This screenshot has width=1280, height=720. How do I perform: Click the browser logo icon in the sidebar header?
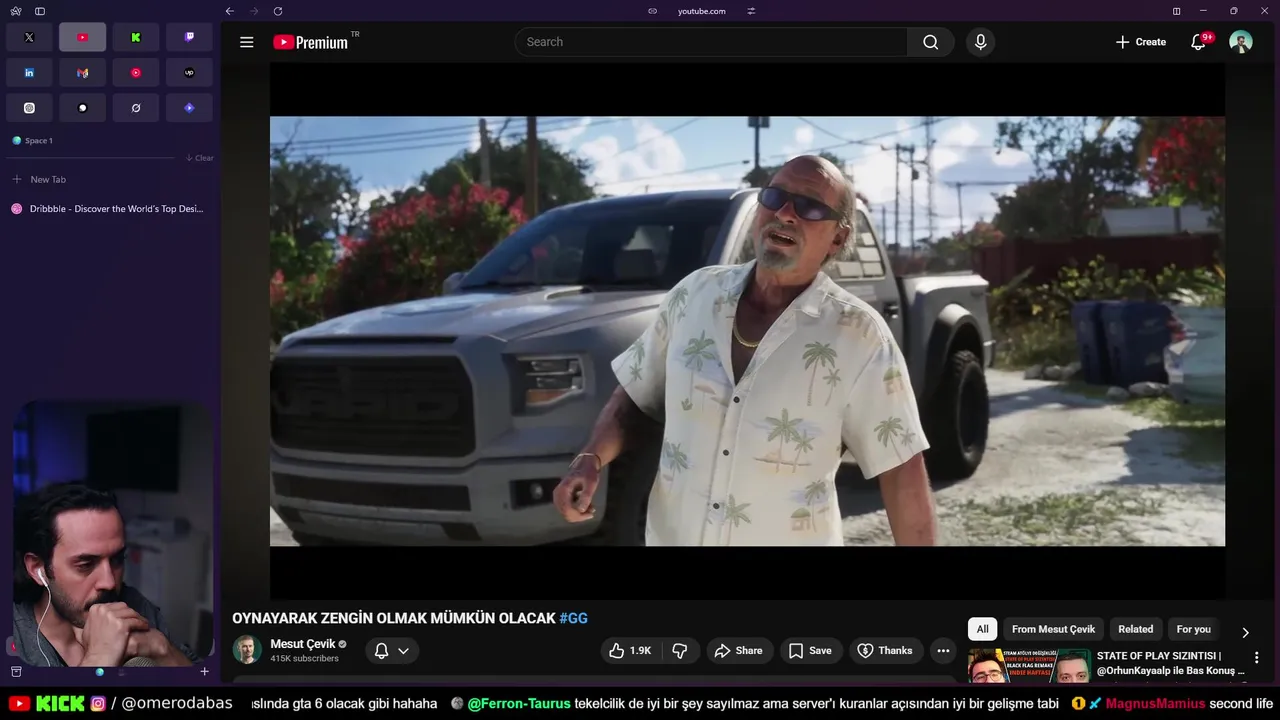(16, 11)
